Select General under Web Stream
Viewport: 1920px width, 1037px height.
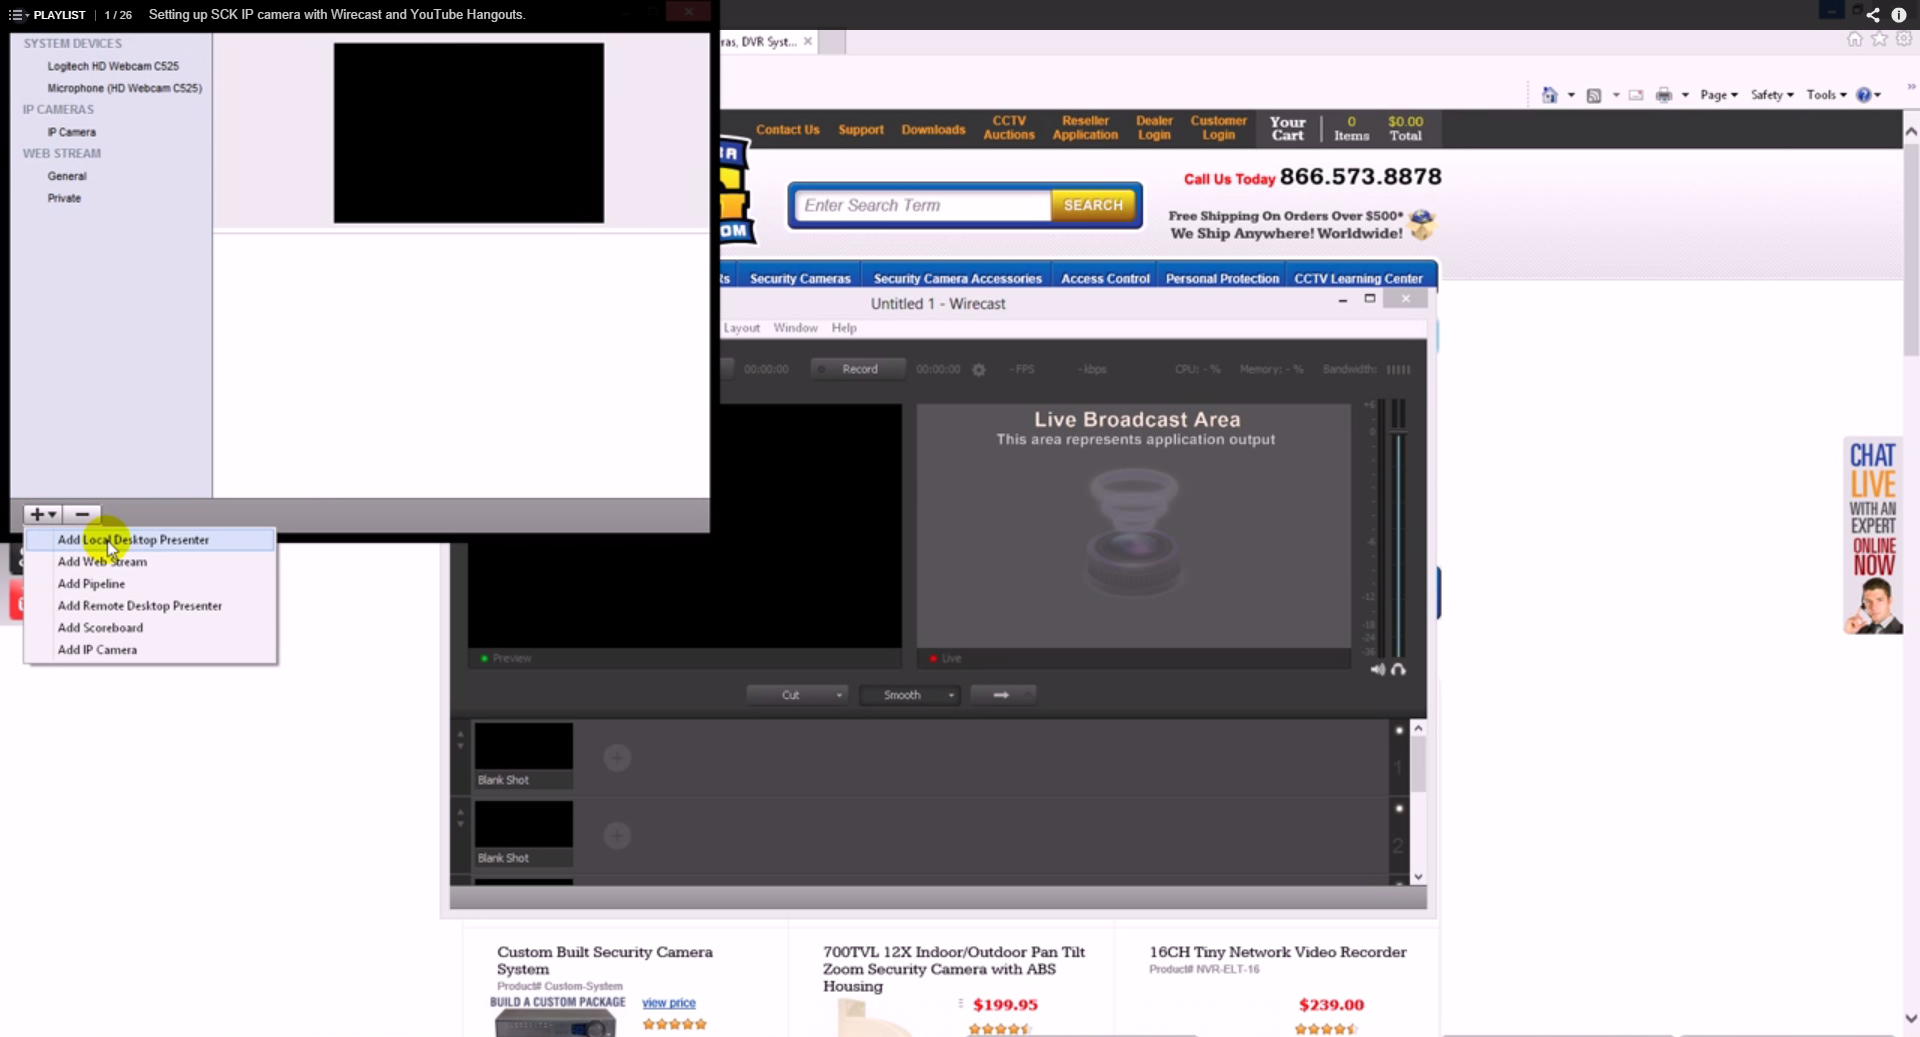67,176
